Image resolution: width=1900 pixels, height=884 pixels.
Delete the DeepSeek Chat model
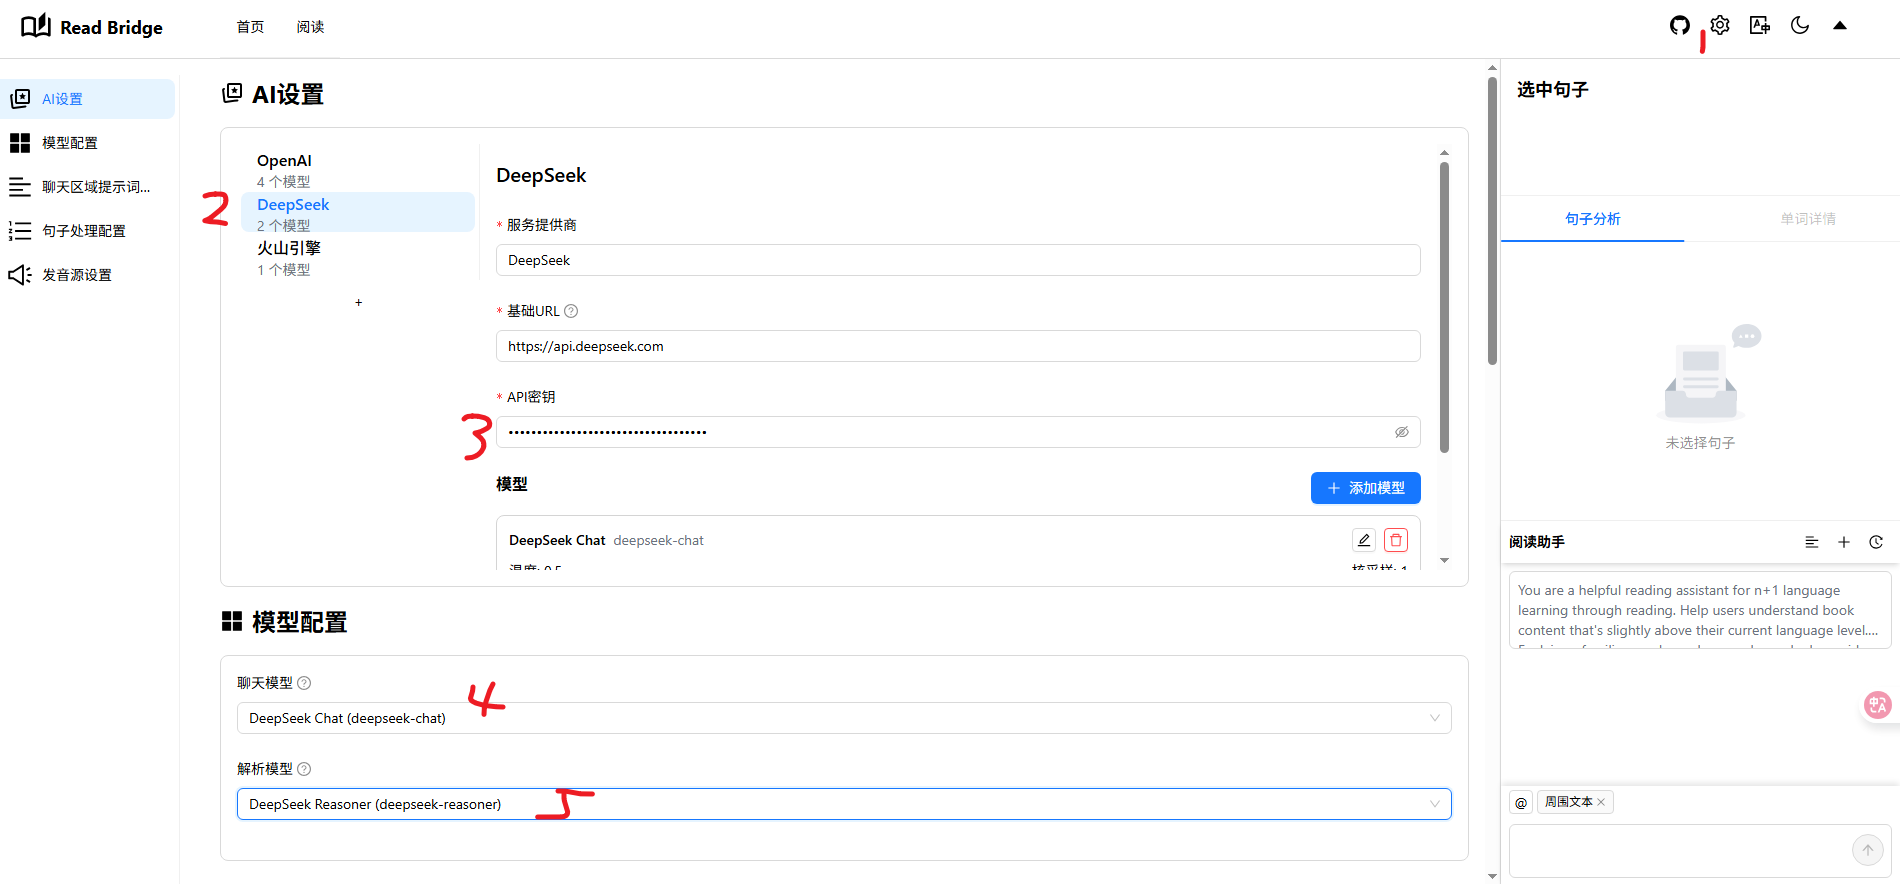coord(1396,540)
